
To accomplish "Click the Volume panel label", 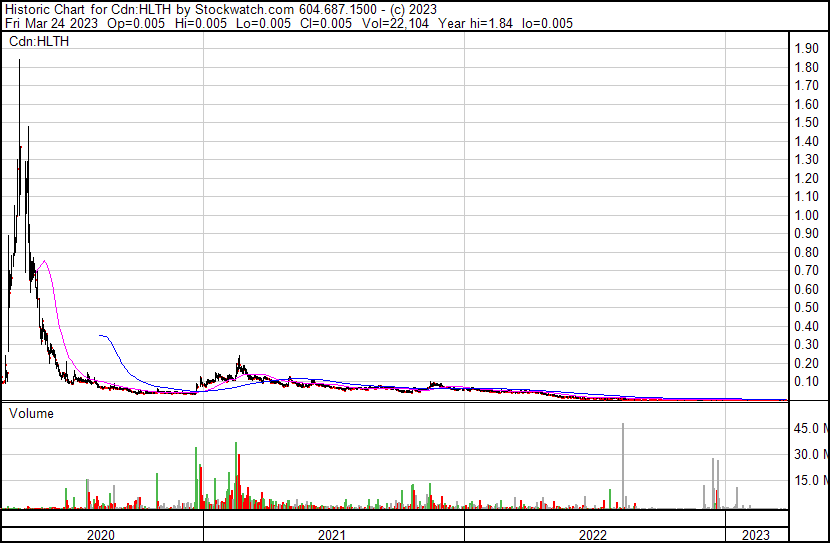I will [32, 413].
